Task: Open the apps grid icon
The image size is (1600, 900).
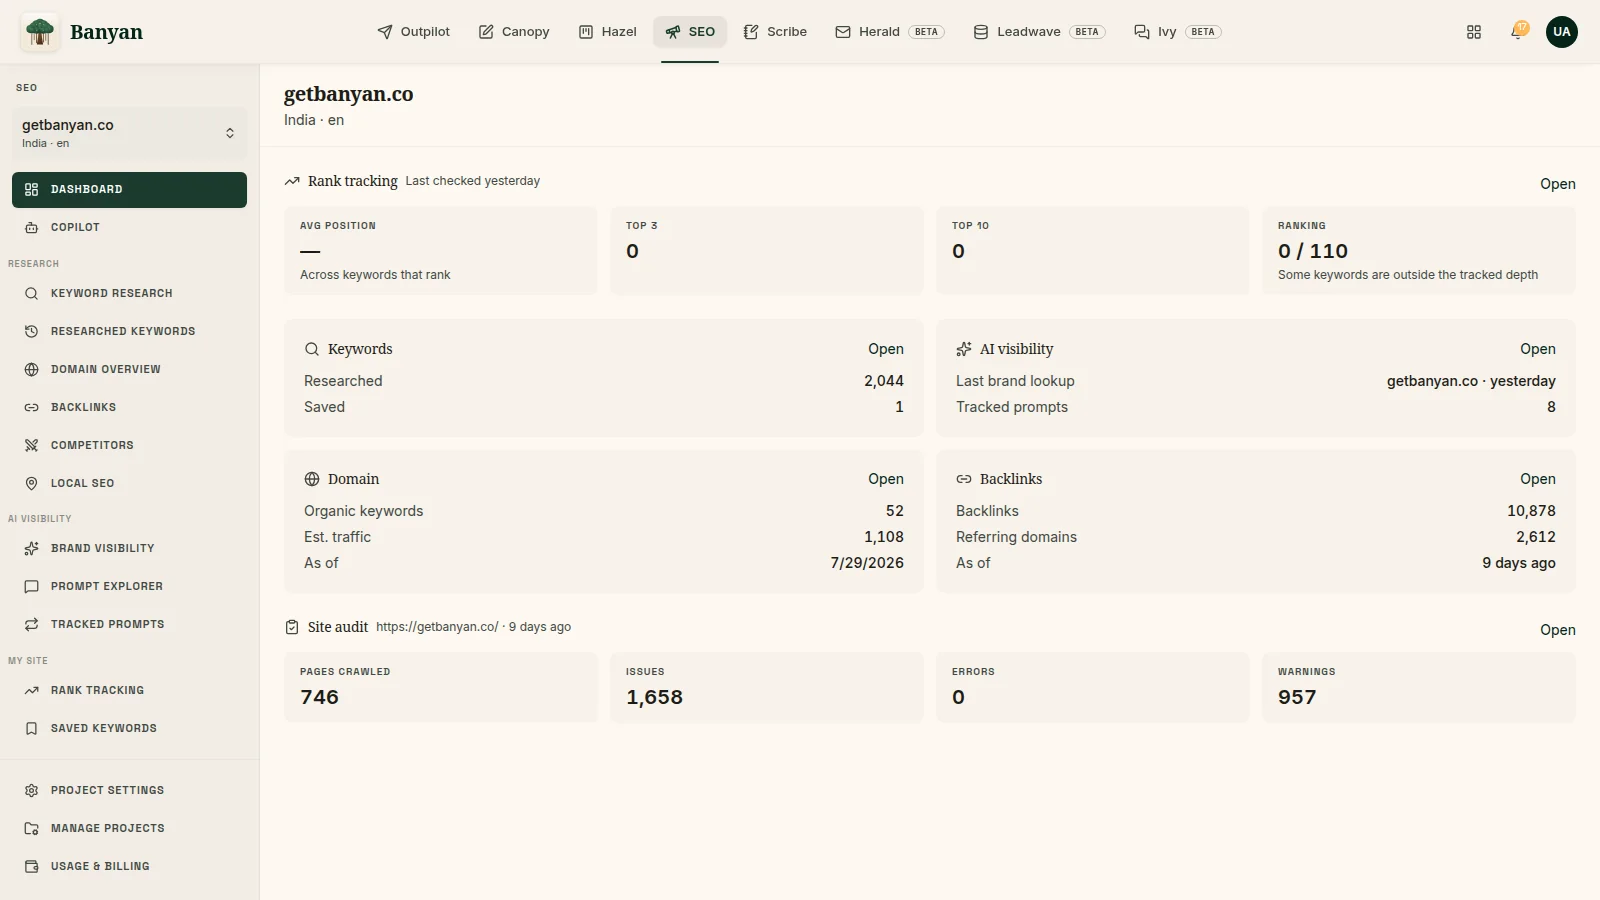Action: click(x=1474, y=32)
